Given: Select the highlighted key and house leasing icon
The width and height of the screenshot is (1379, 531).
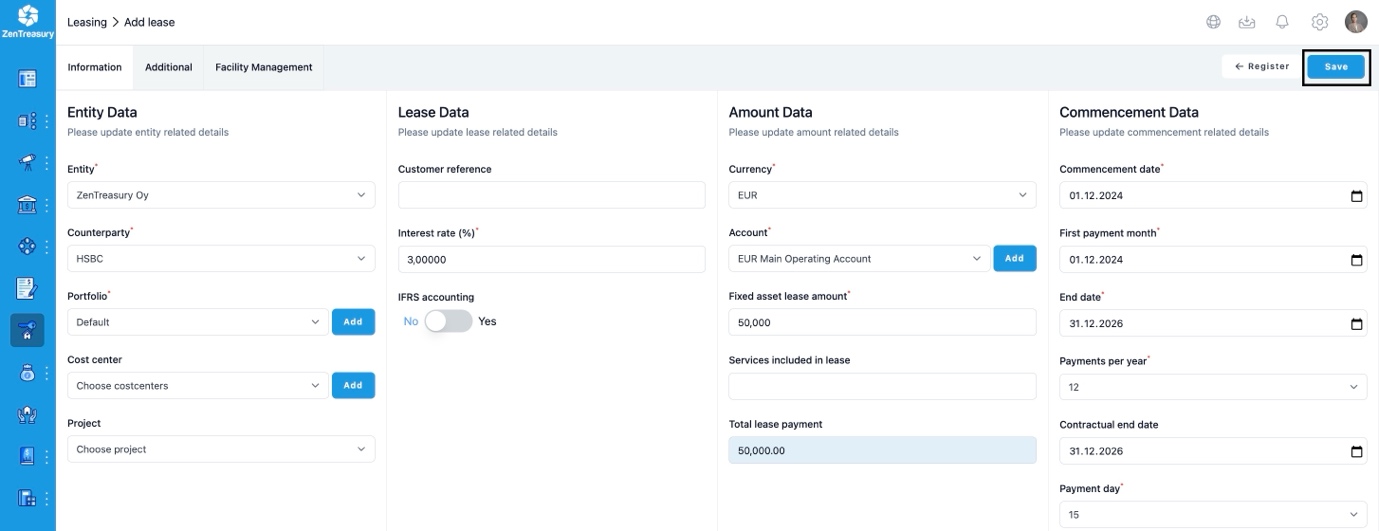Looking at the screenshot, I should click(x=28, y=330).
